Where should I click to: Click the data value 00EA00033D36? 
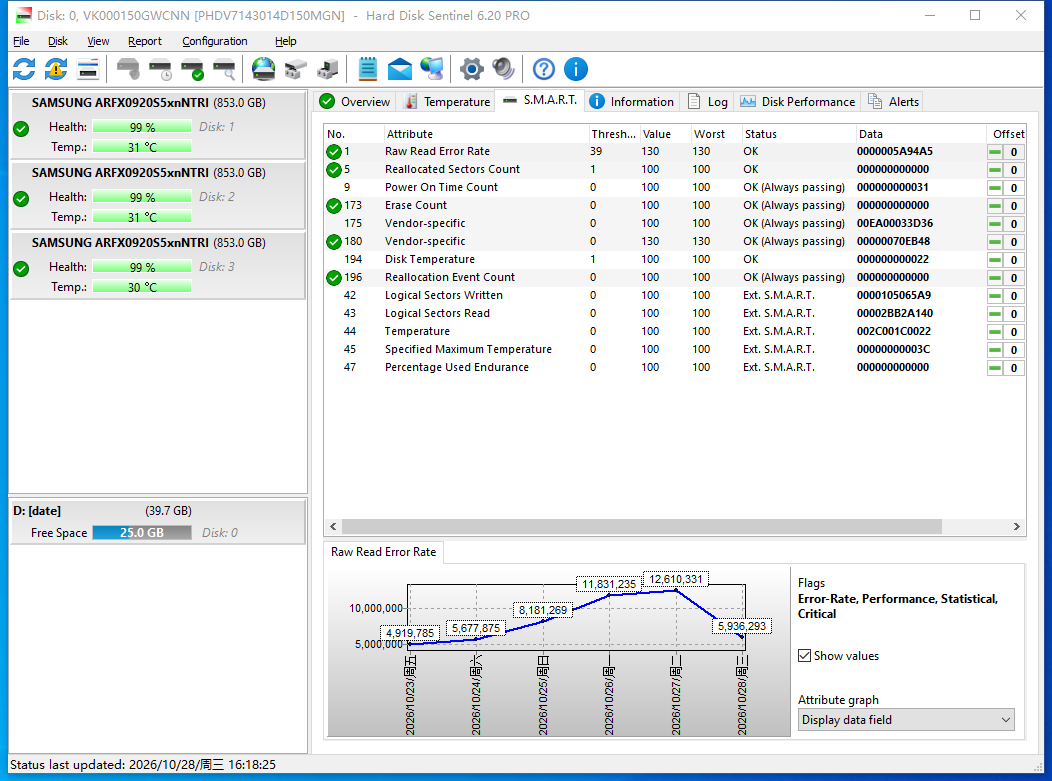pos(895,223)
